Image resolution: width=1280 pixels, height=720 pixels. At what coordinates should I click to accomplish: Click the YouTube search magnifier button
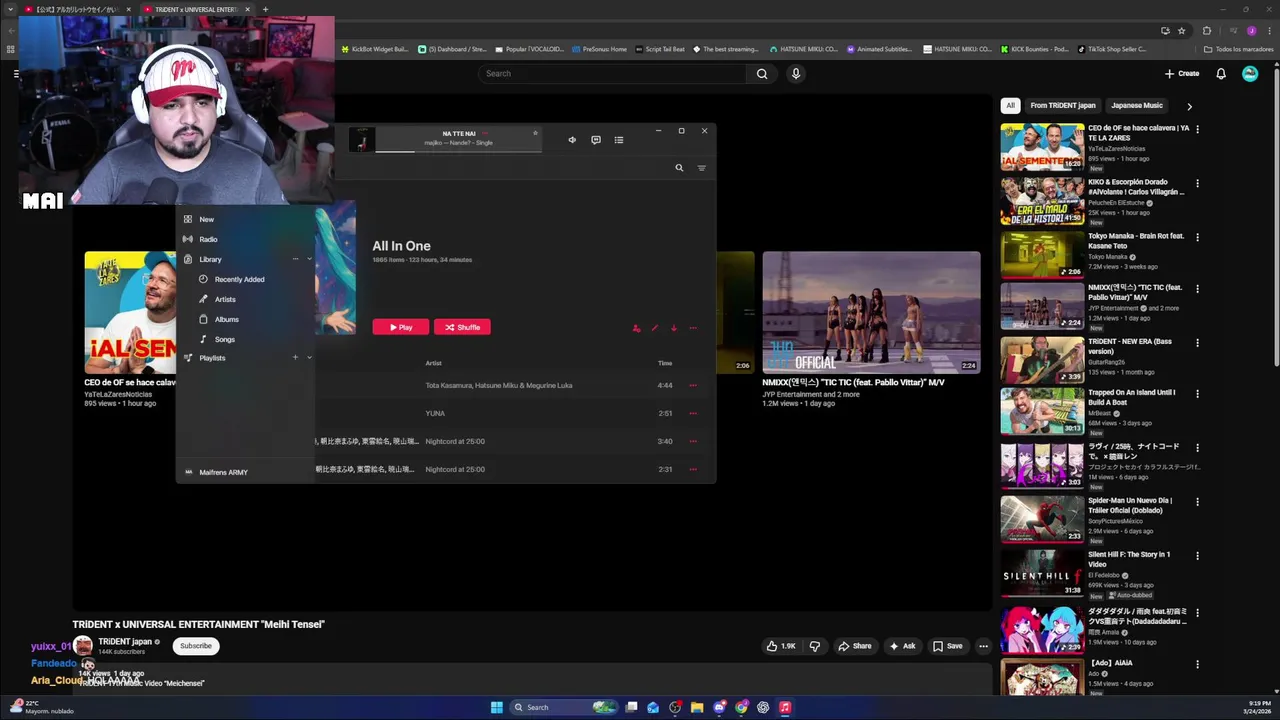point(762,73)
